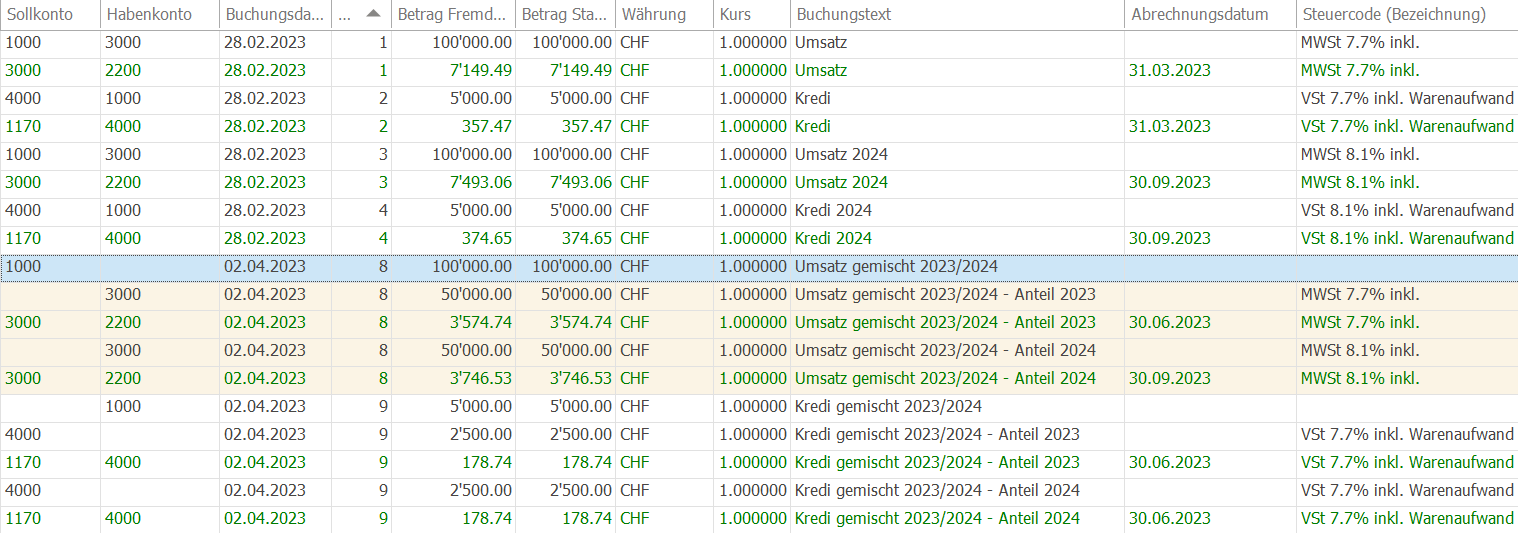Image resolution: width=1518 pixels, height=533 pixels.
Task: Click the 374.65 value under Betrag Fremd
Action: click(x=487, y=238)
